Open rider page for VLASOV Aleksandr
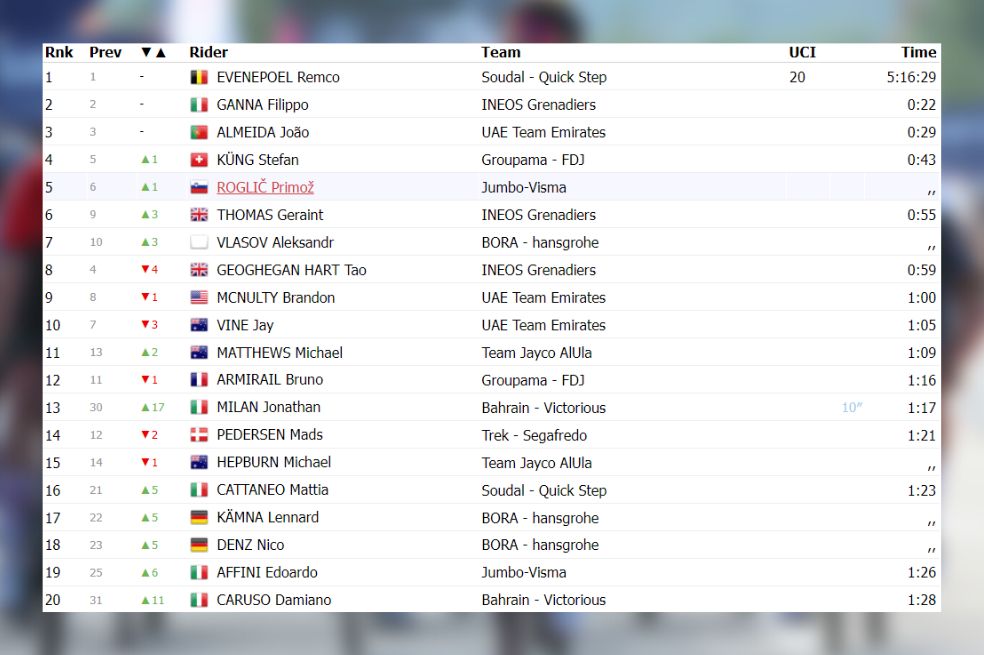 pyautogui.click(x=275, y=243)
